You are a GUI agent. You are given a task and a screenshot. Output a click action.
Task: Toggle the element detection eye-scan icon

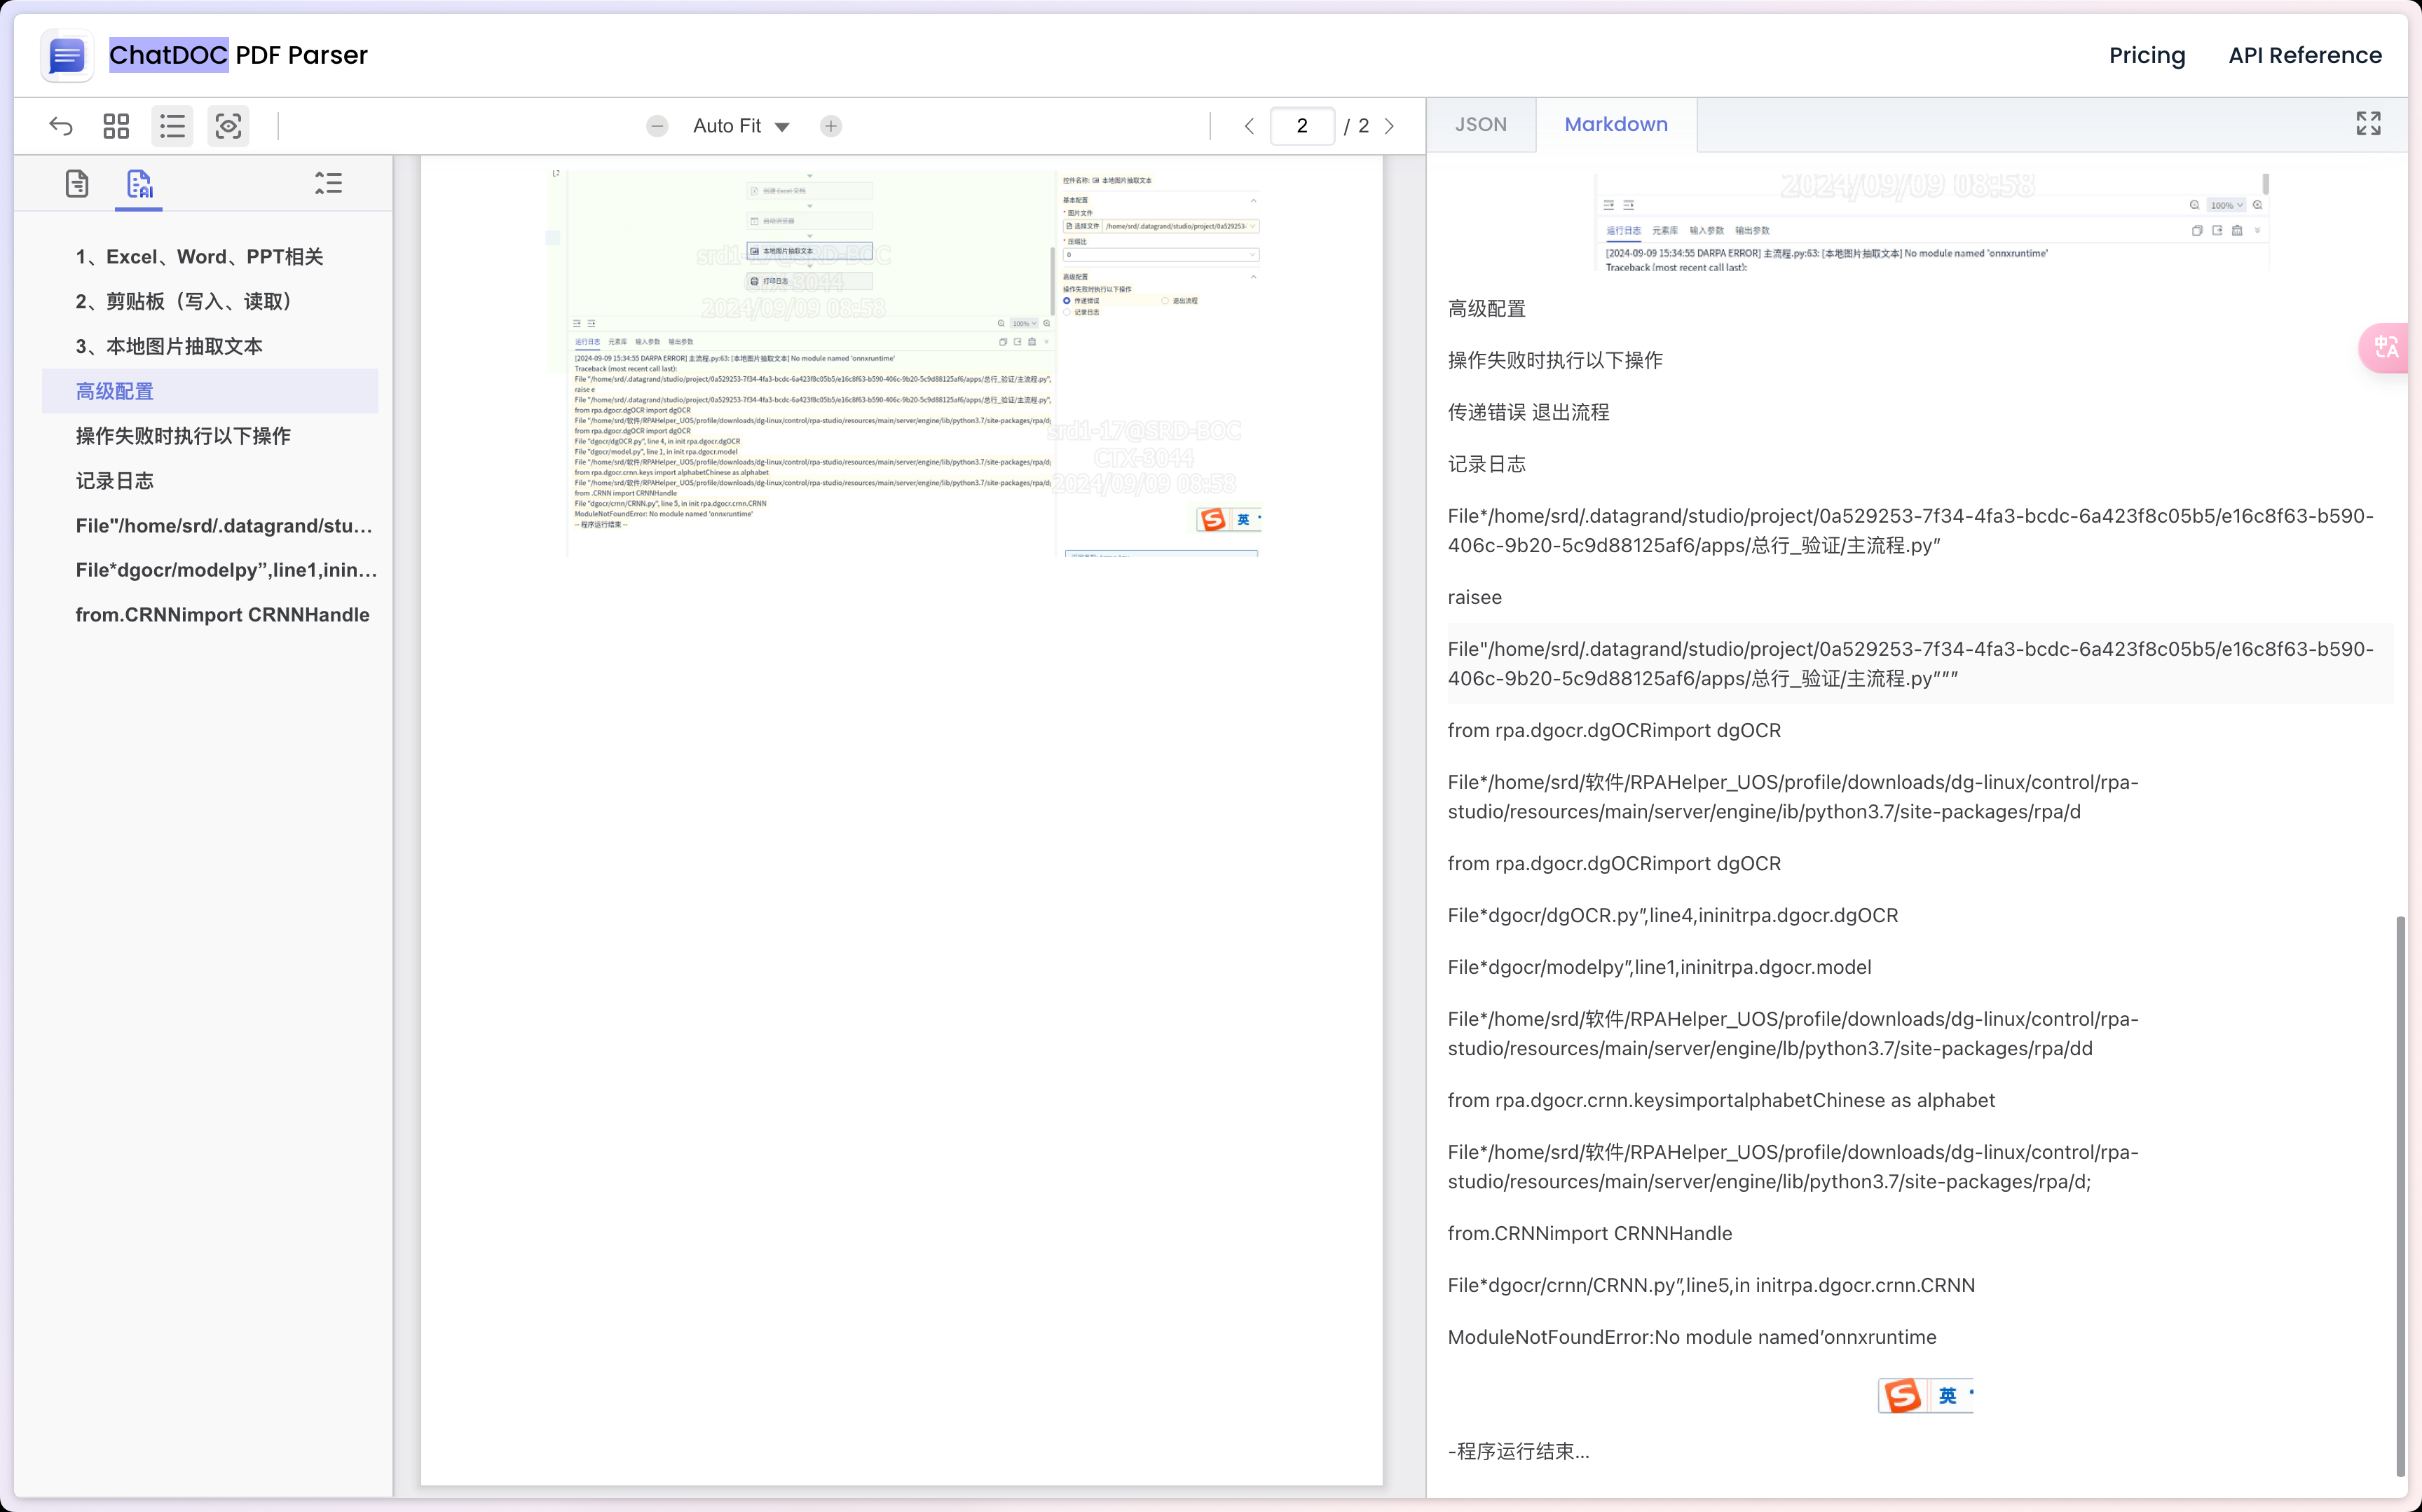point(229,126)
